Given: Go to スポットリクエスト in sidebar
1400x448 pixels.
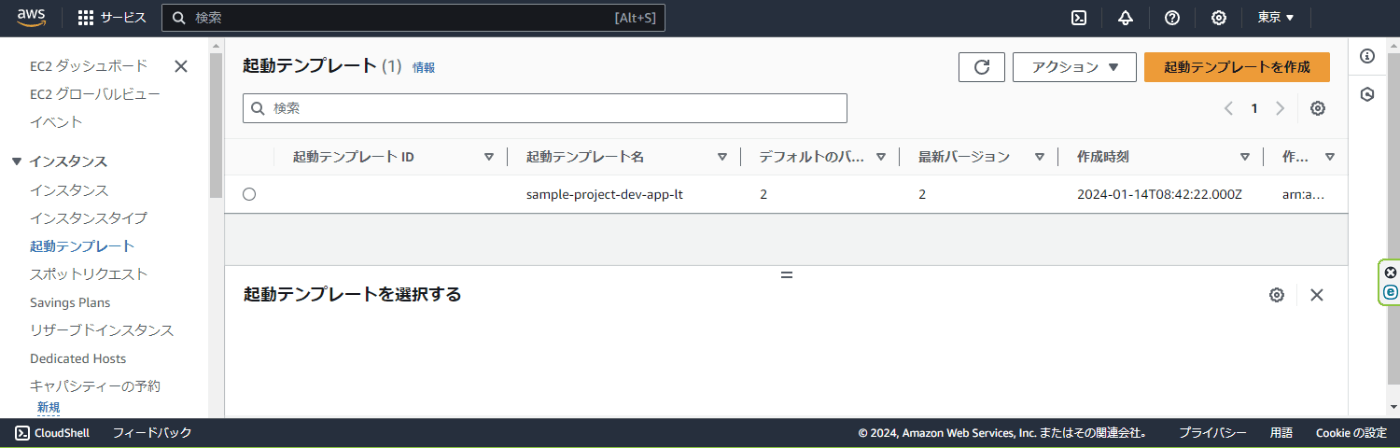Looking at the screenshot, I should coord(89,274).
